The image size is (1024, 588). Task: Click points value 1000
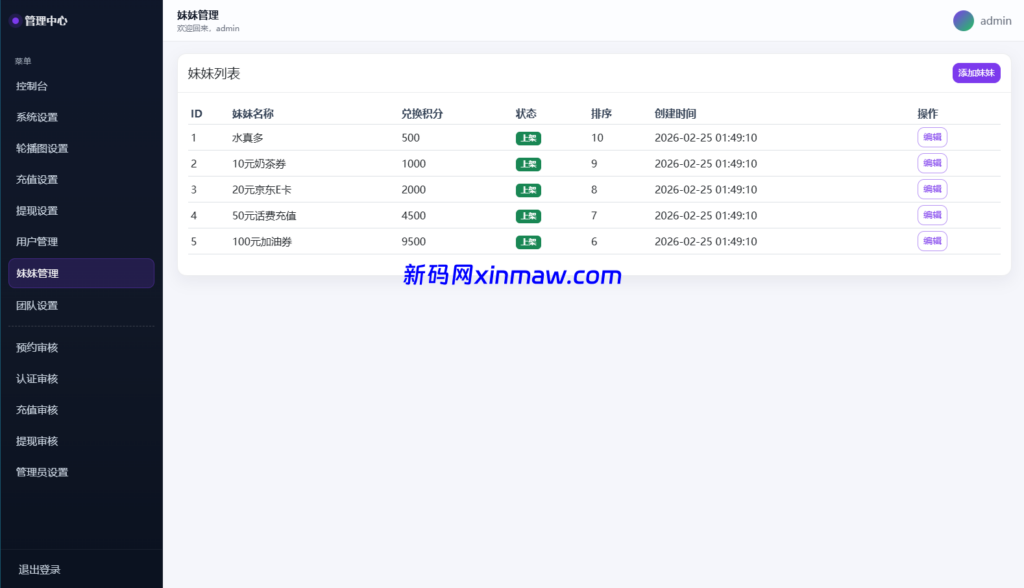coord(413,164)
